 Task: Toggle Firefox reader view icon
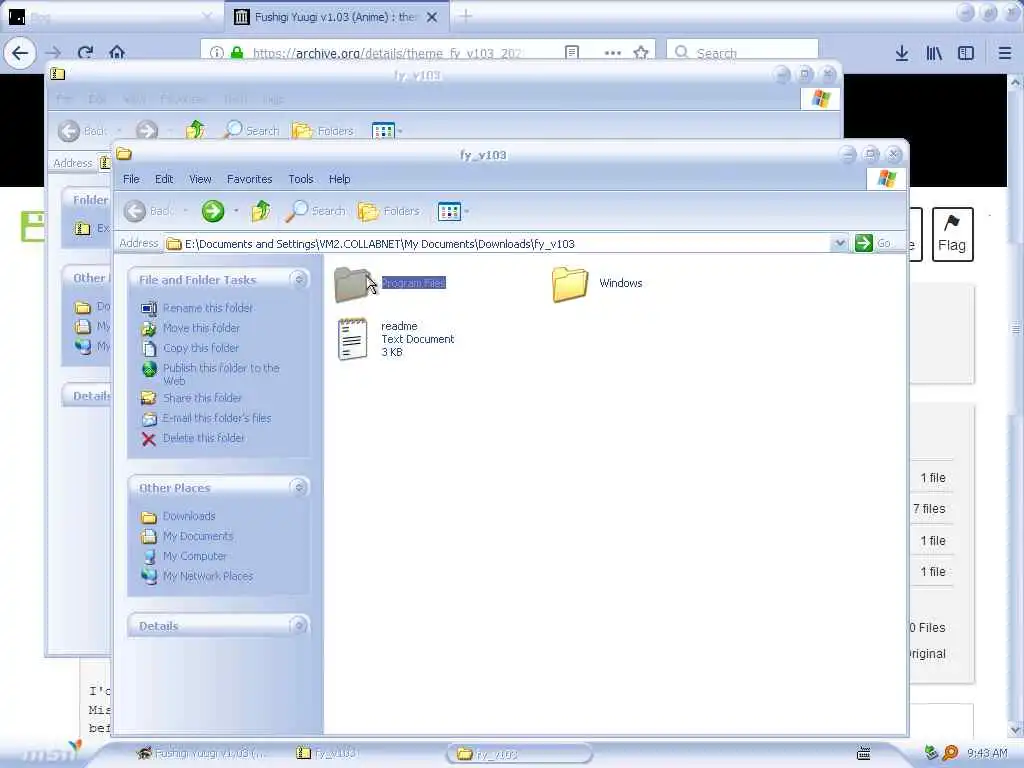click(571, 53)
